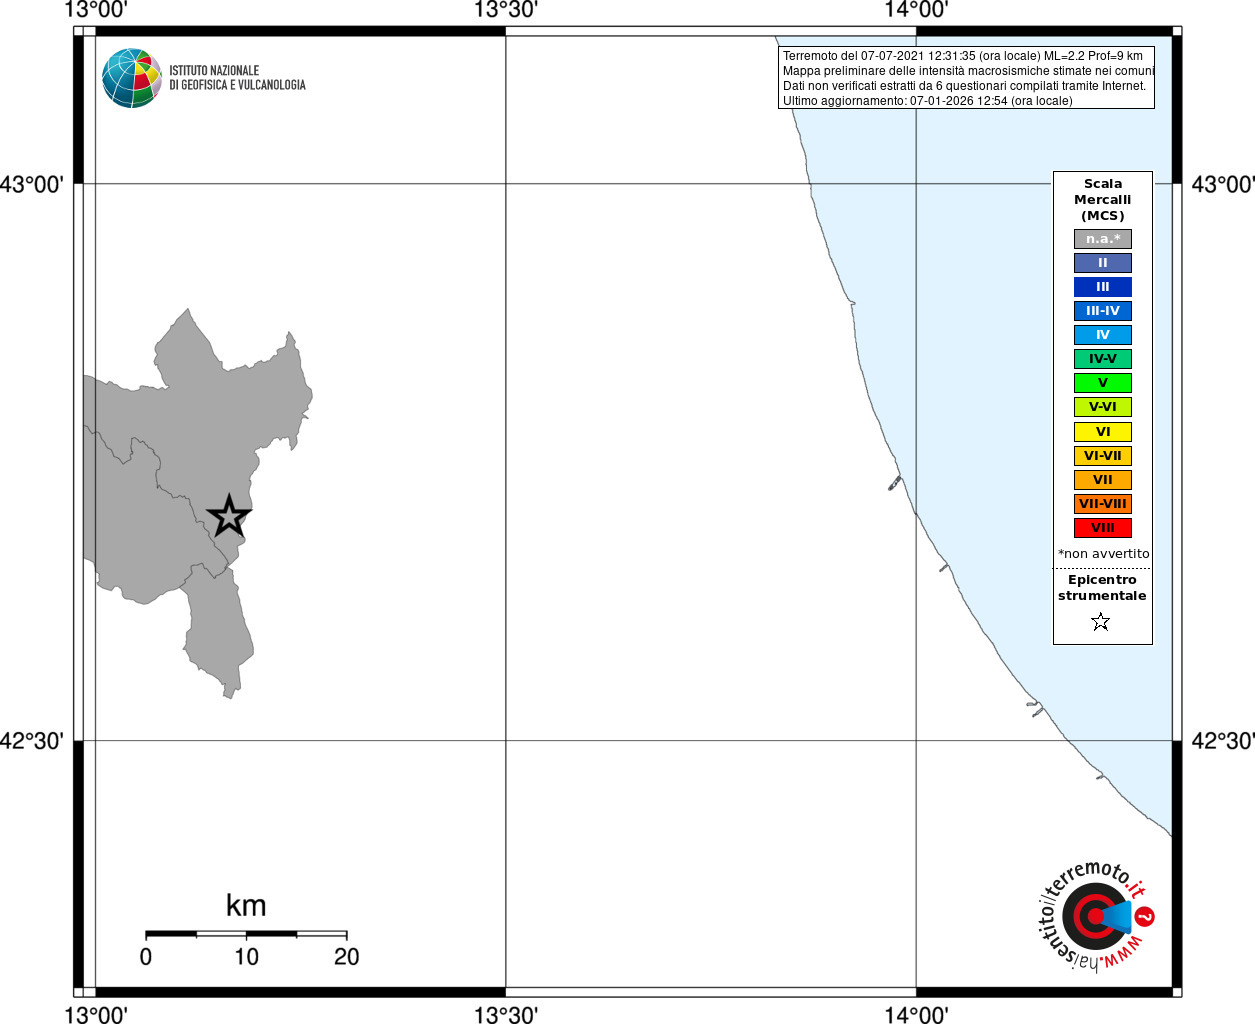Select the III-IV legend swatch
This screenshot has width=1255, height=1024.
[1103, 311]
